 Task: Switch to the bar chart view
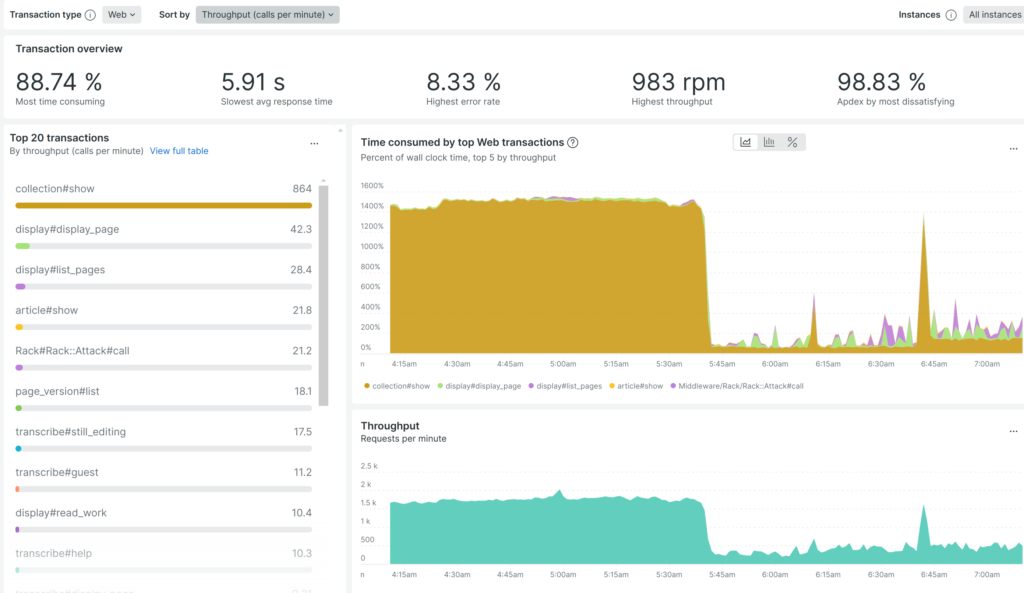tap(769, 142)
